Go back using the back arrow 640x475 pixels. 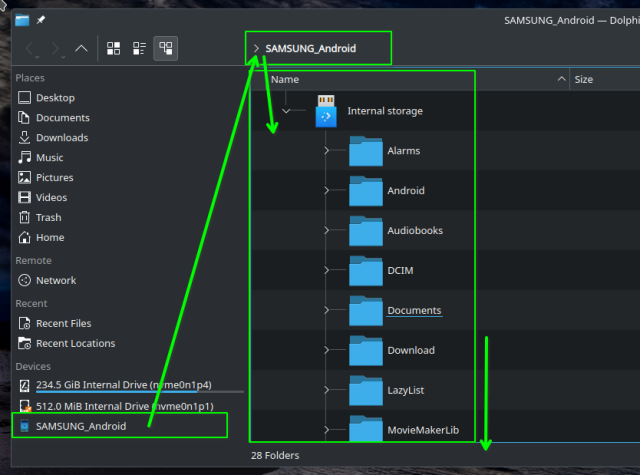coord(31,49)
